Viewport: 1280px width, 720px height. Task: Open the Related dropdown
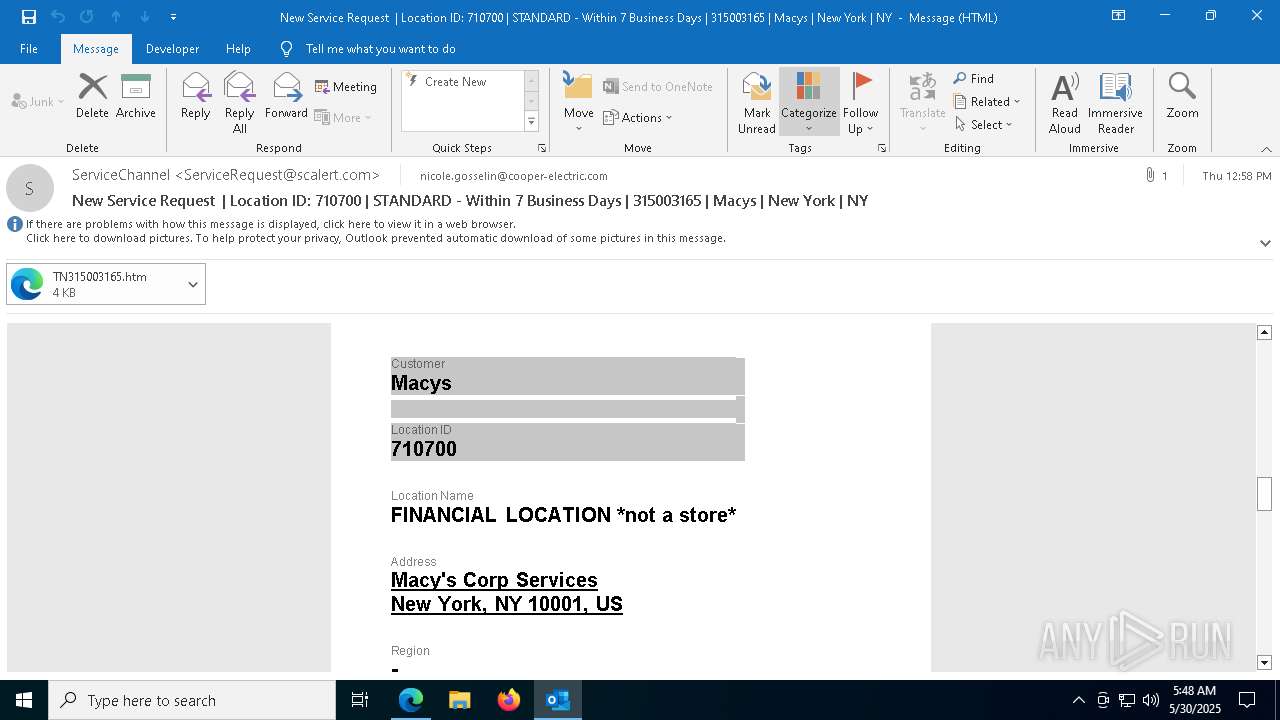tap(987, 101)
